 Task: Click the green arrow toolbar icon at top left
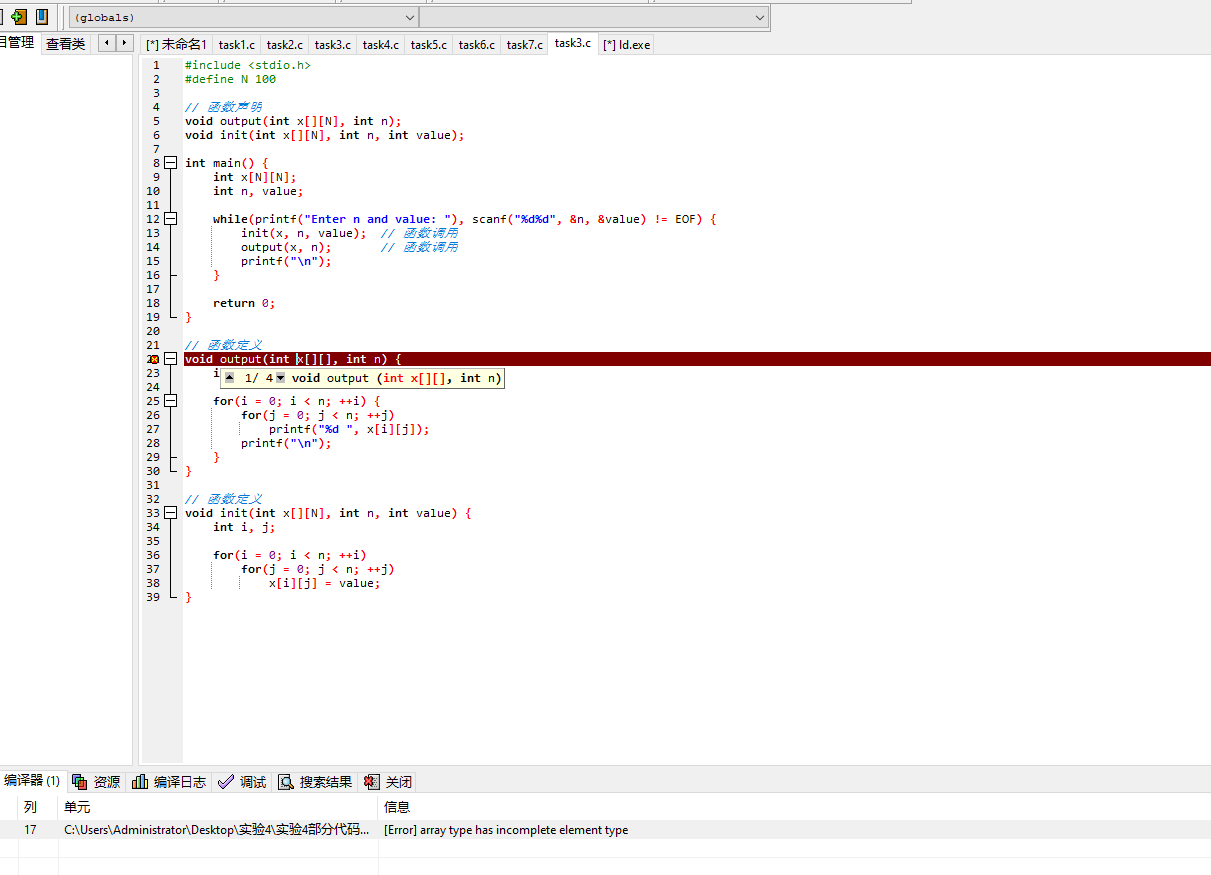[18, 17]
